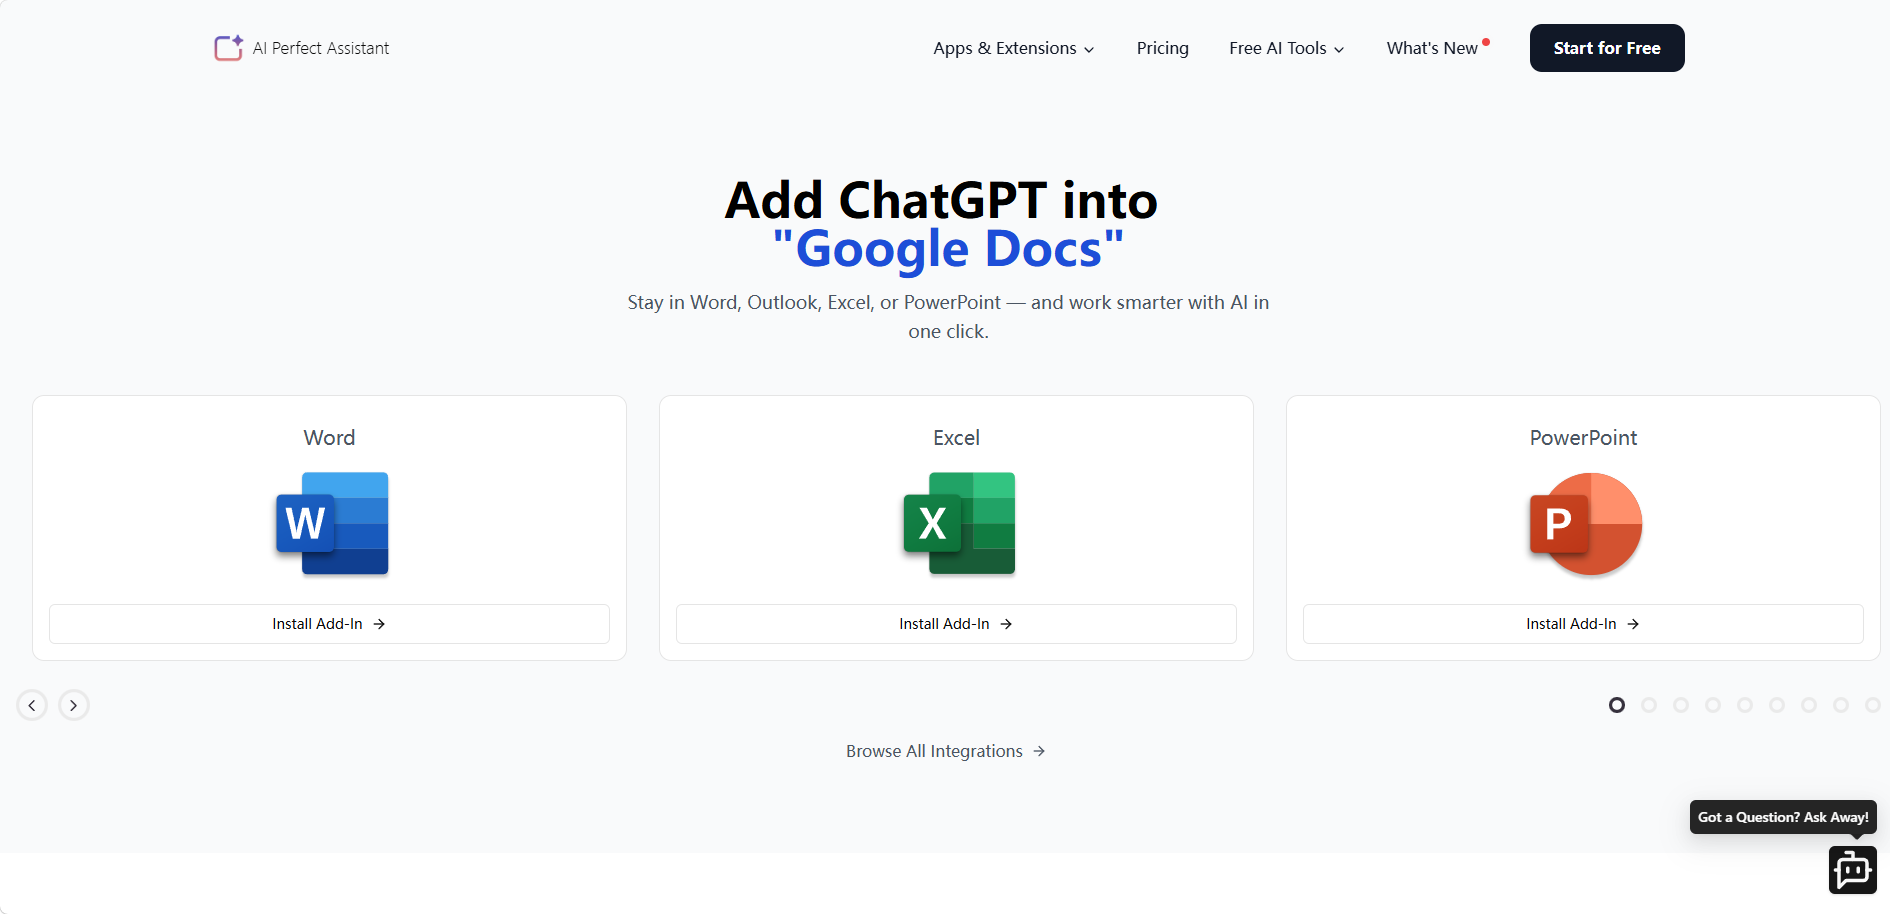Select the fifth carousel pagination dot

(1745, 705)
